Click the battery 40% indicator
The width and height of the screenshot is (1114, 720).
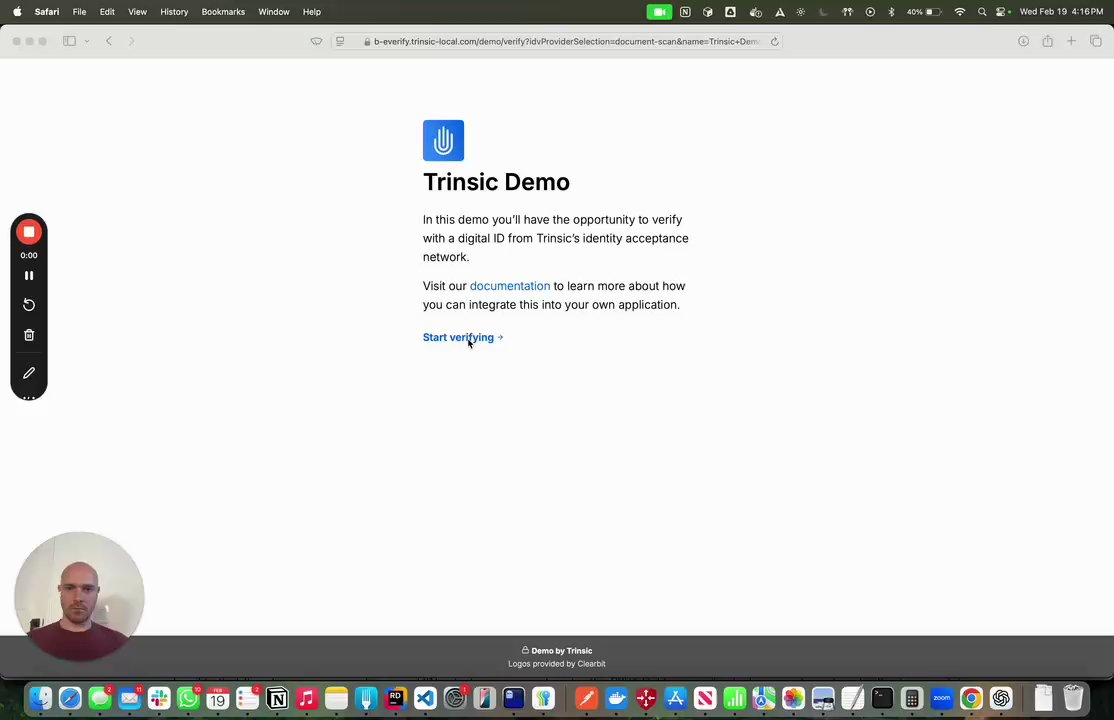924,11
